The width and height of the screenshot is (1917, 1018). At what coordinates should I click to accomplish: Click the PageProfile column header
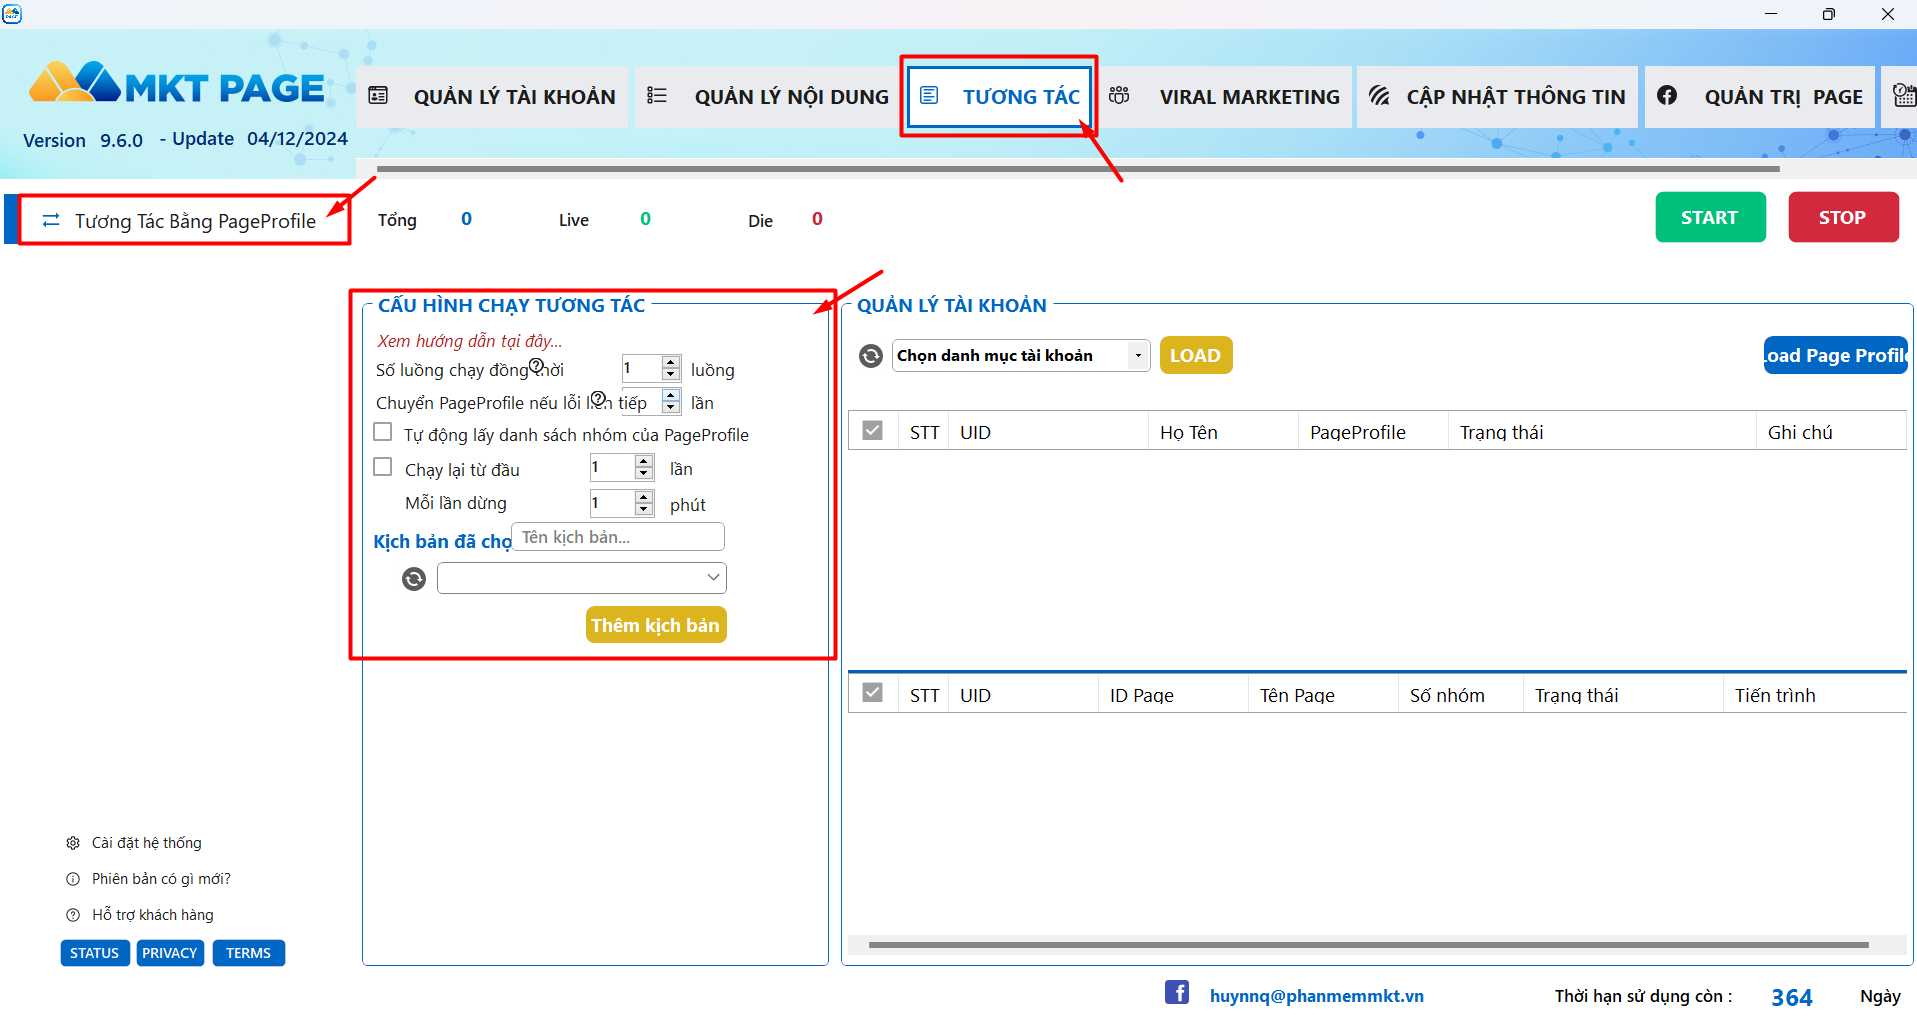(1372, 432)
